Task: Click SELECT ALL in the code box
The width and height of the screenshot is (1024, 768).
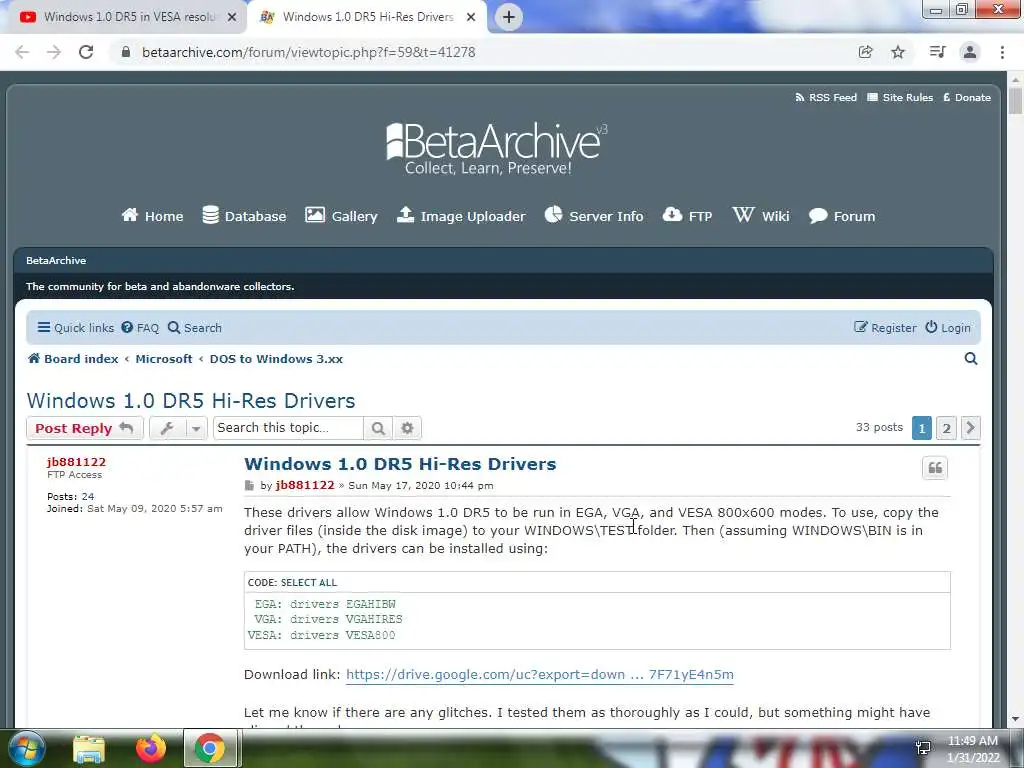Action: 309,583
